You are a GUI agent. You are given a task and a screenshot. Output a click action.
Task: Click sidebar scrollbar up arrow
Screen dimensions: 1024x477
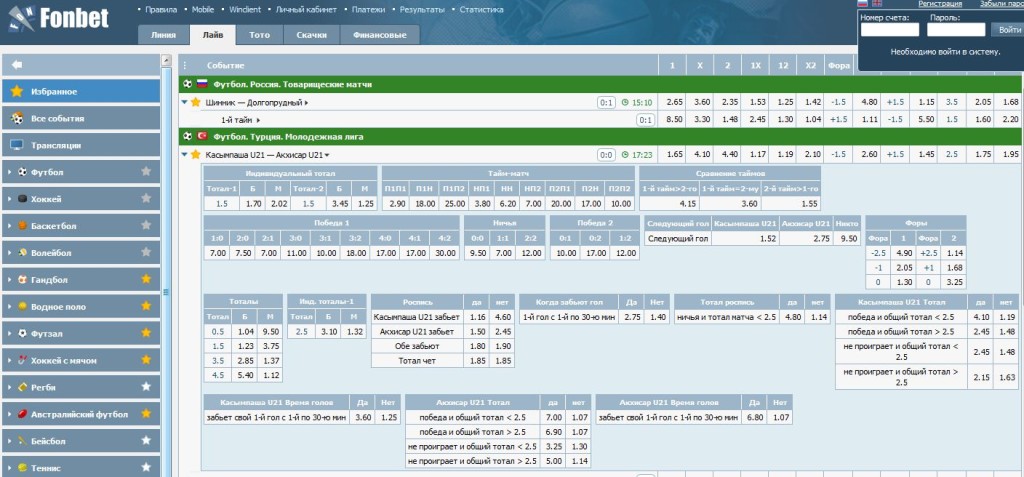coord(165,61)
